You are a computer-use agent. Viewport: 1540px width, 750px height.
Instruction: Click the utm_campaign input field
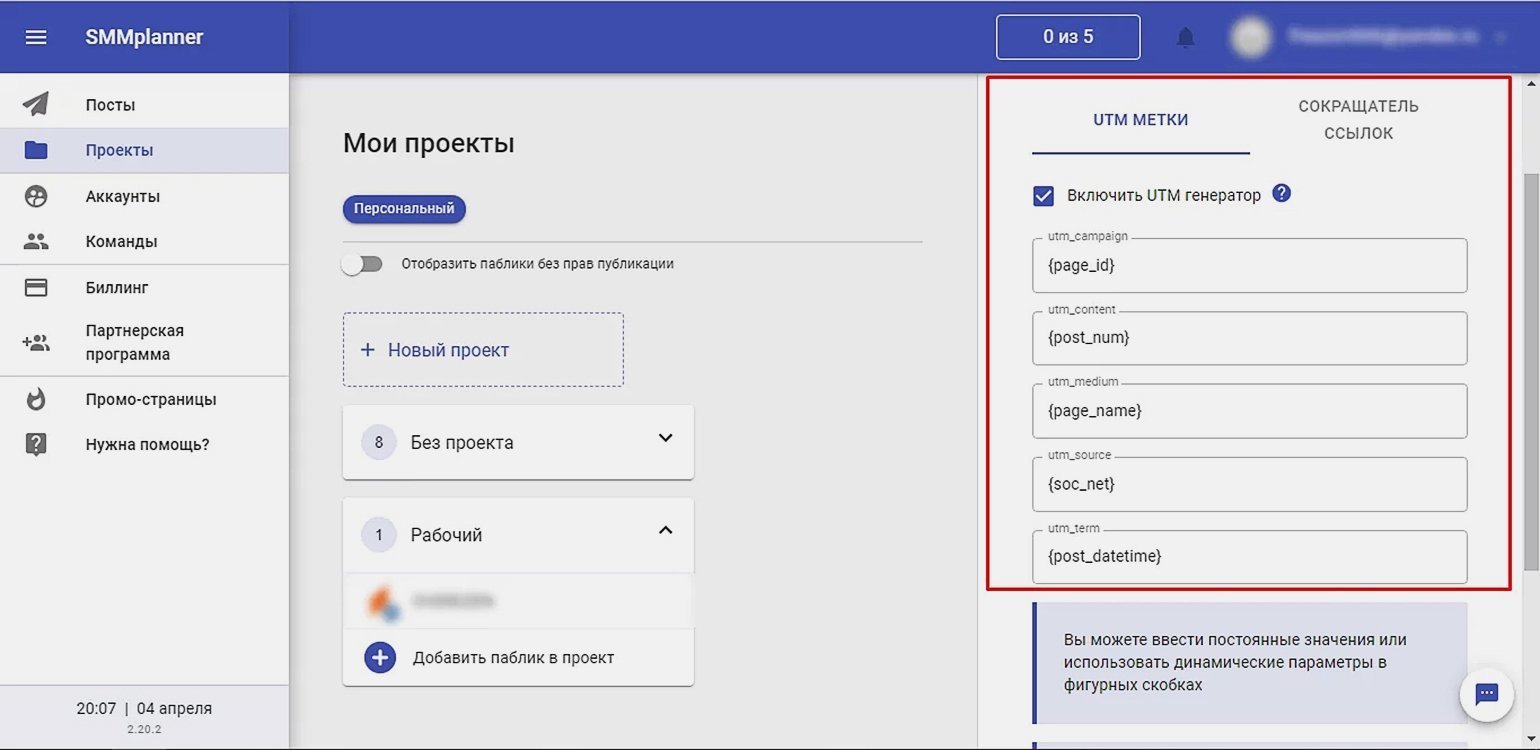[x=1249, y=266]
